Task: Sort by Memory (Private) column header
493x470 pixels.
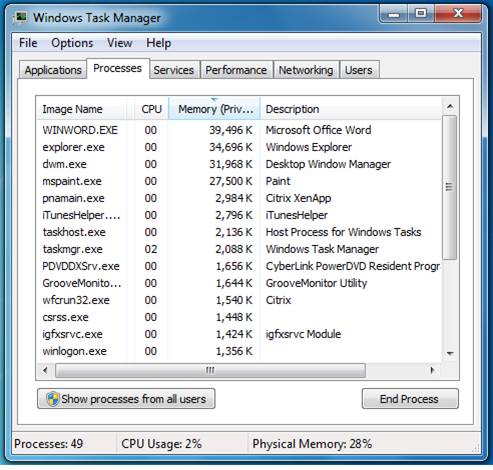Action: pyautogui.click(x=214, y=109)
